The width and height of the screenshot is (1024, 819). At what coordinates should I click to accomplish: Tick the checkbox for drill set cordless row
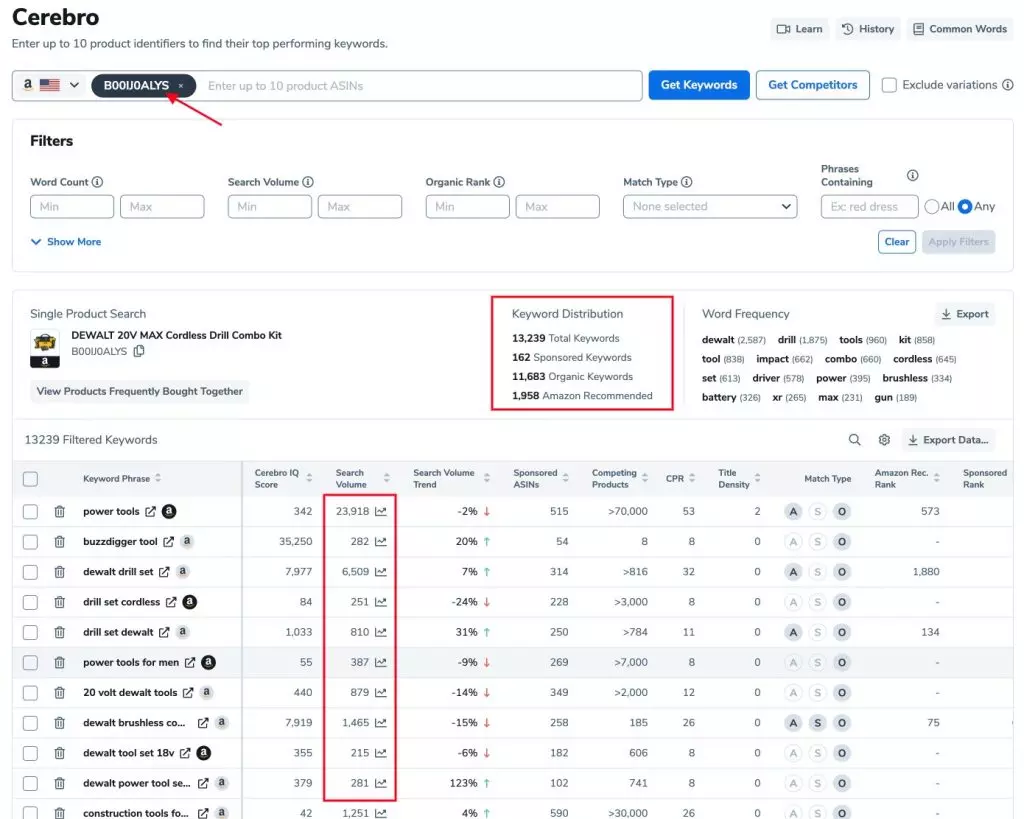click(x=30, y=602)
